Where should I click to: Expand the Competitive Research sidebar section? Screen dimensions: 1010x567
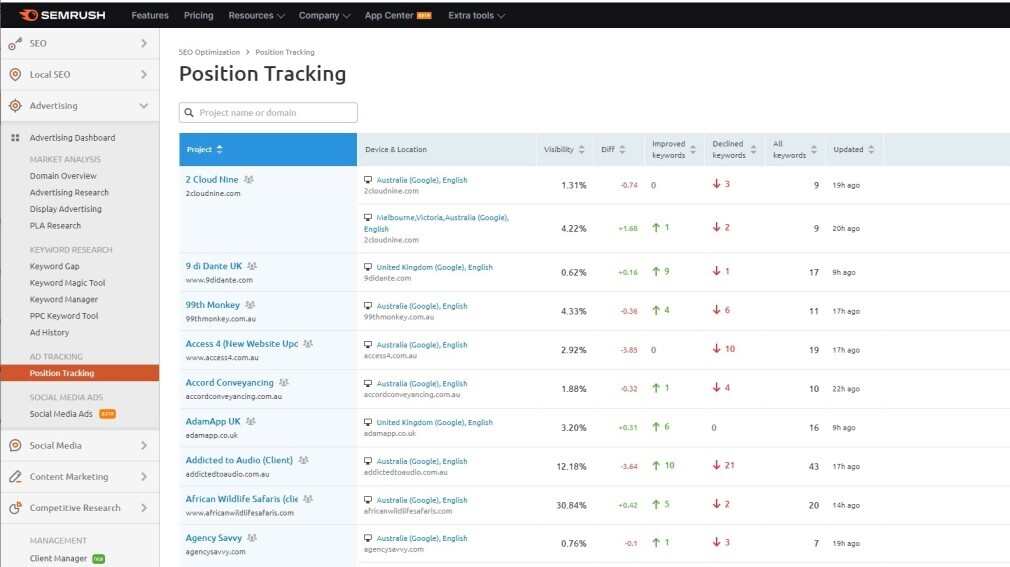click(144, 508)
